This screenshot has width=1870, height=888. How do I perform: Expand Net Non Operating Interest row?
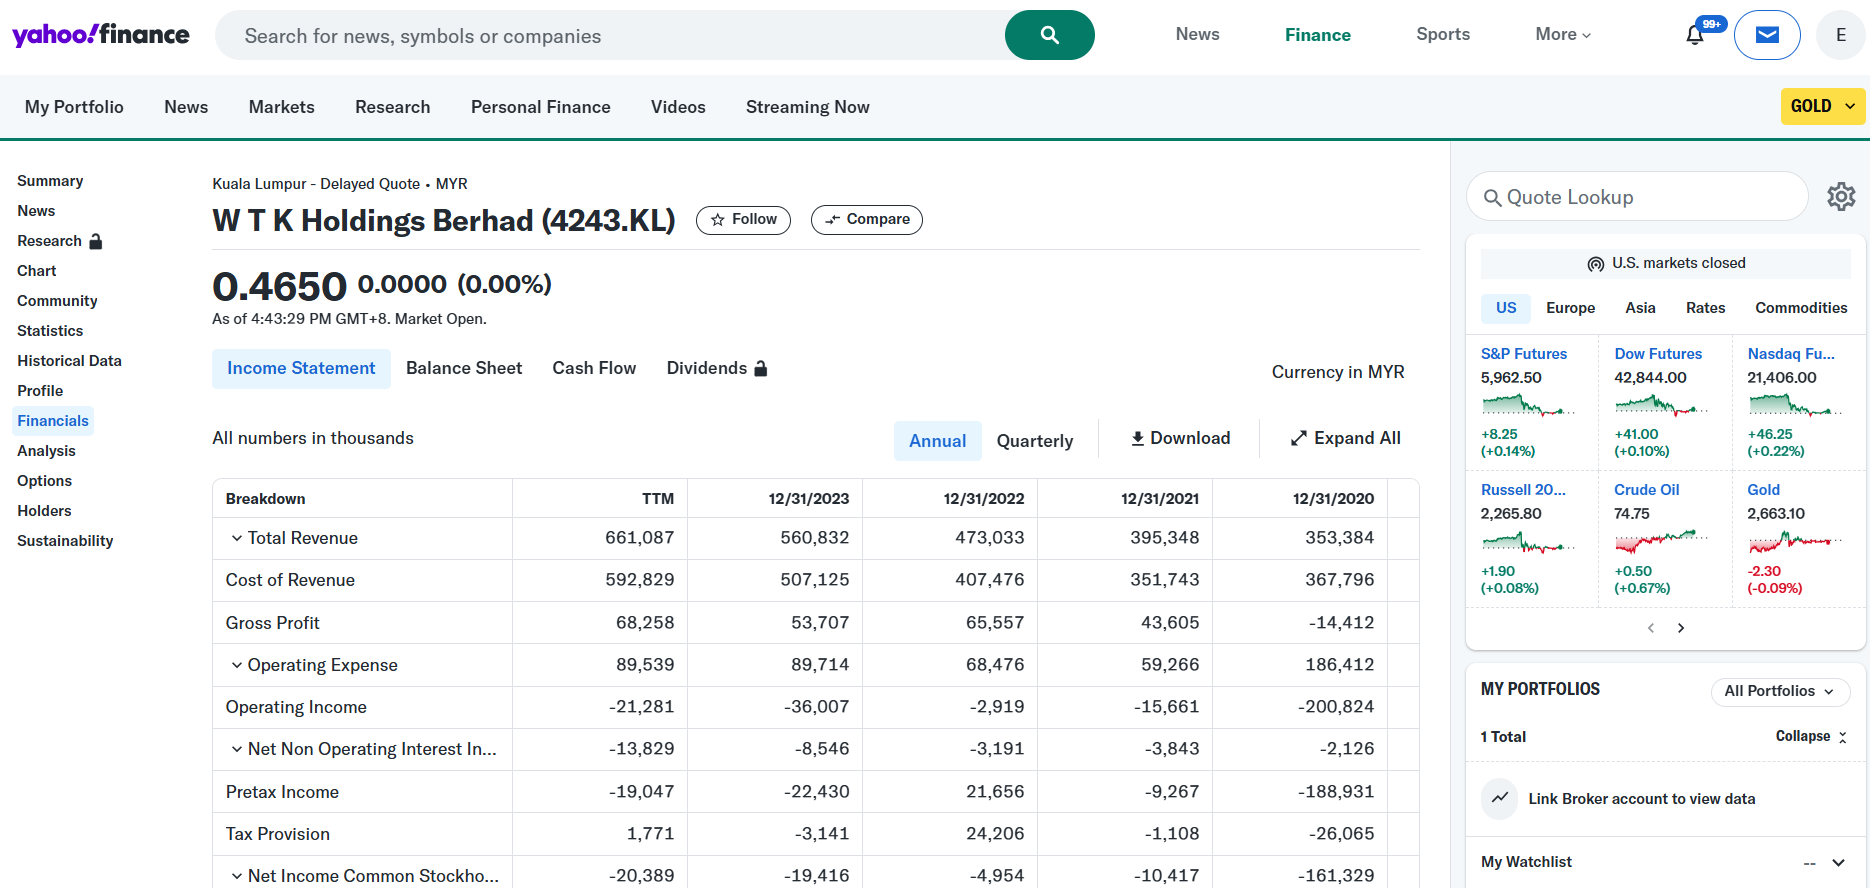237,749
